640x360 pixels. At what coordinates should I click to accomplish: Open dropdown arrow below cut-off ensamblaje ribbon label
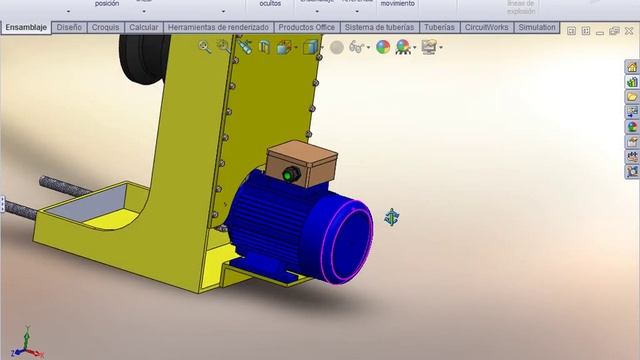pos(317,11)
